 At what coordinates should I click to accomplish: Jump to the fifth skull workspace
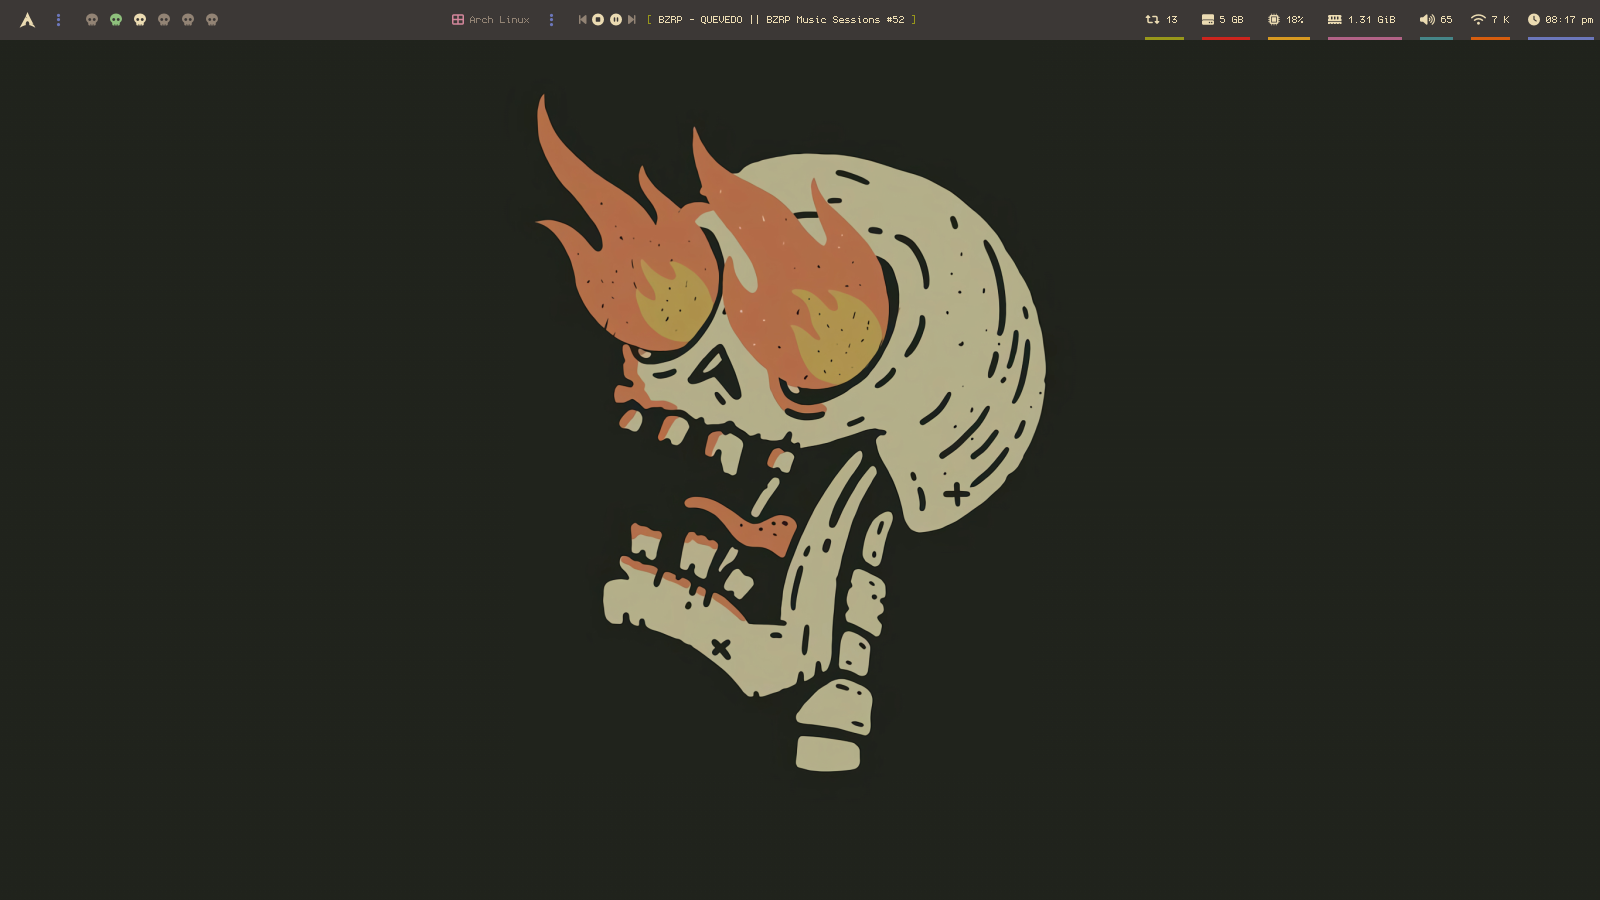188,20
